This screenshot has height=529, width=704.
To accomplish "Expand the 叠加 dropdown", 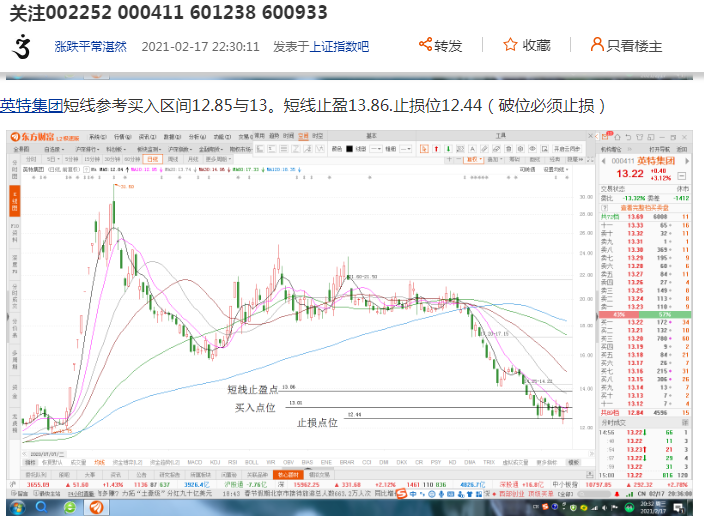I will tap(494, 159).
